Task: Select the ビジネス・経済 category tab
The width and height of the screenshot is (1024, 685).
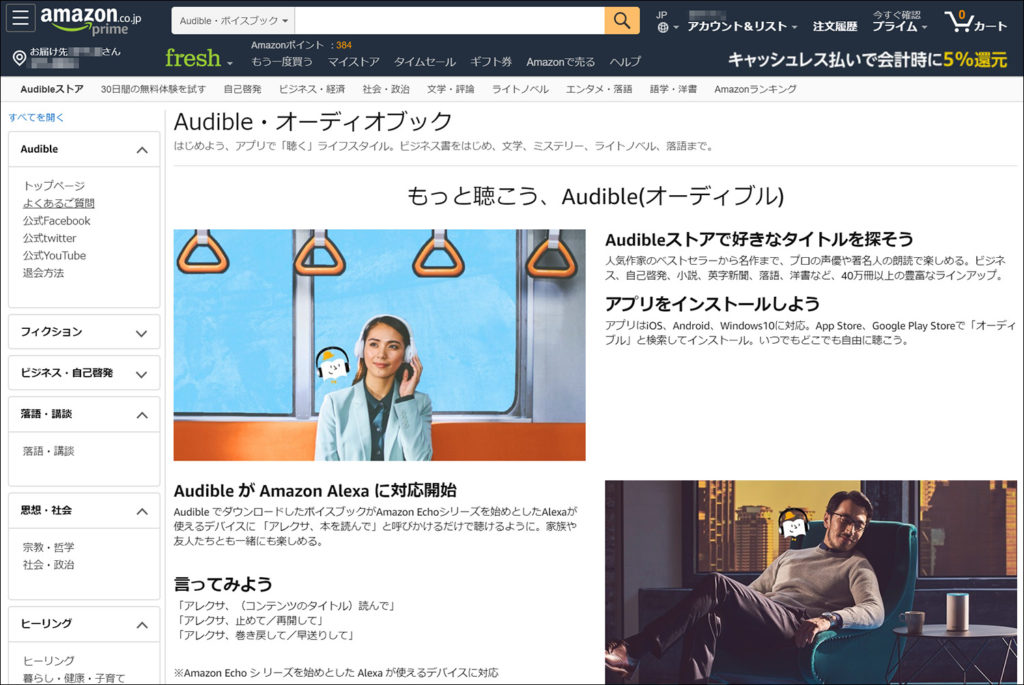Action: [312, 89]
